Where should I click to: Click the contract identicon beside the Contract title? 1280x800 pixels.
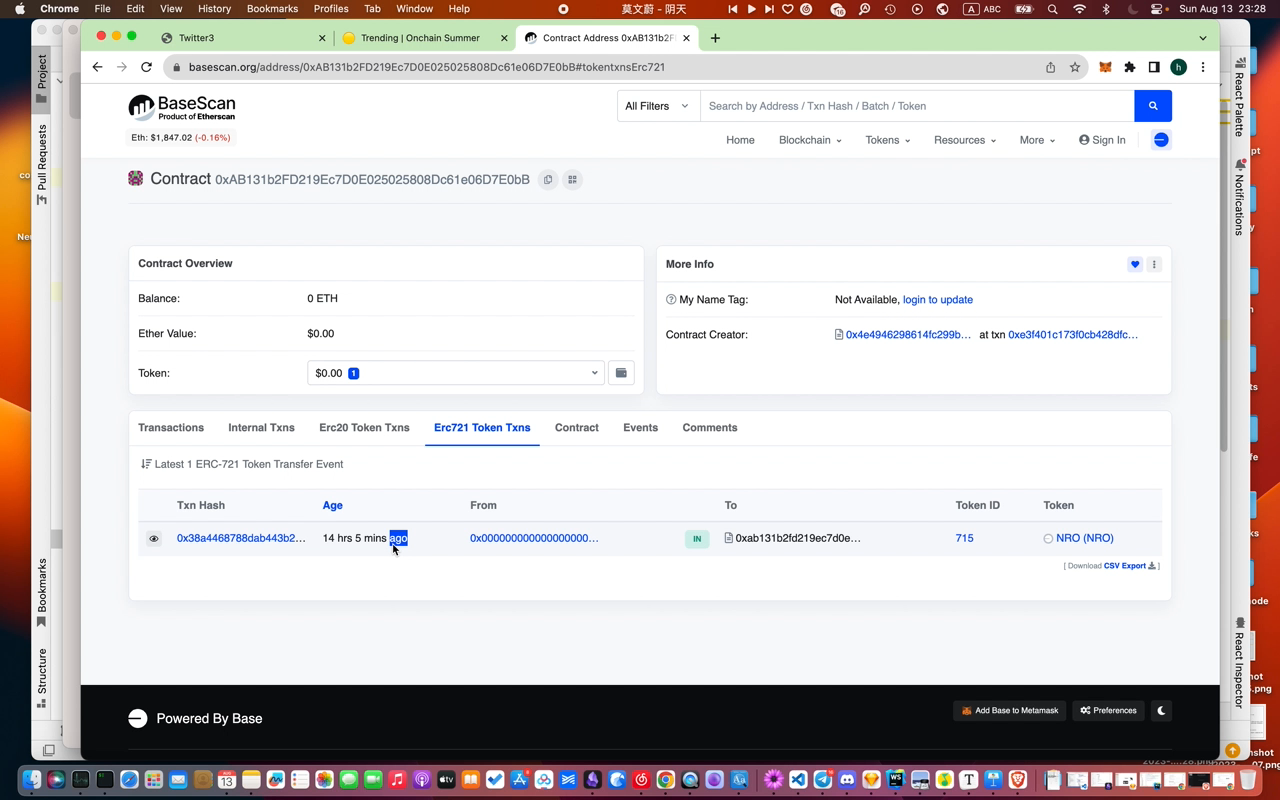136,179
